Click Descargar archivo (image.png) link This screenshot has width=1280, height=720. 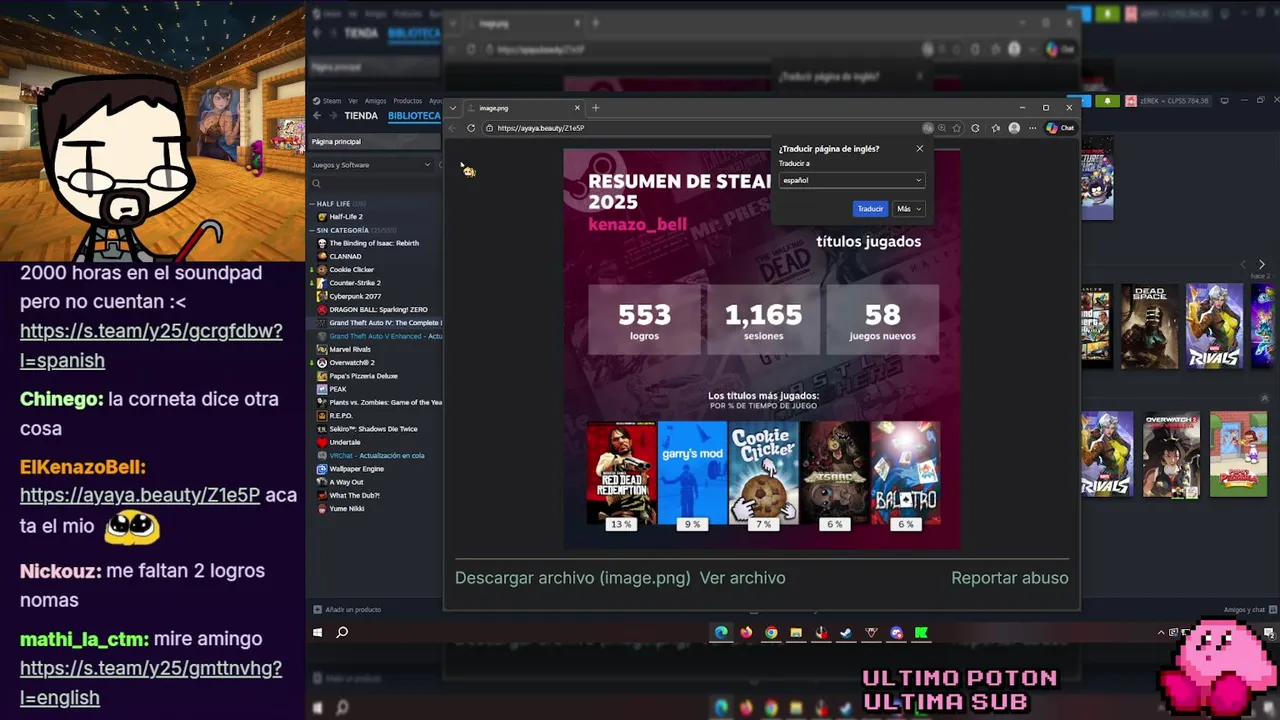point(573,578)
